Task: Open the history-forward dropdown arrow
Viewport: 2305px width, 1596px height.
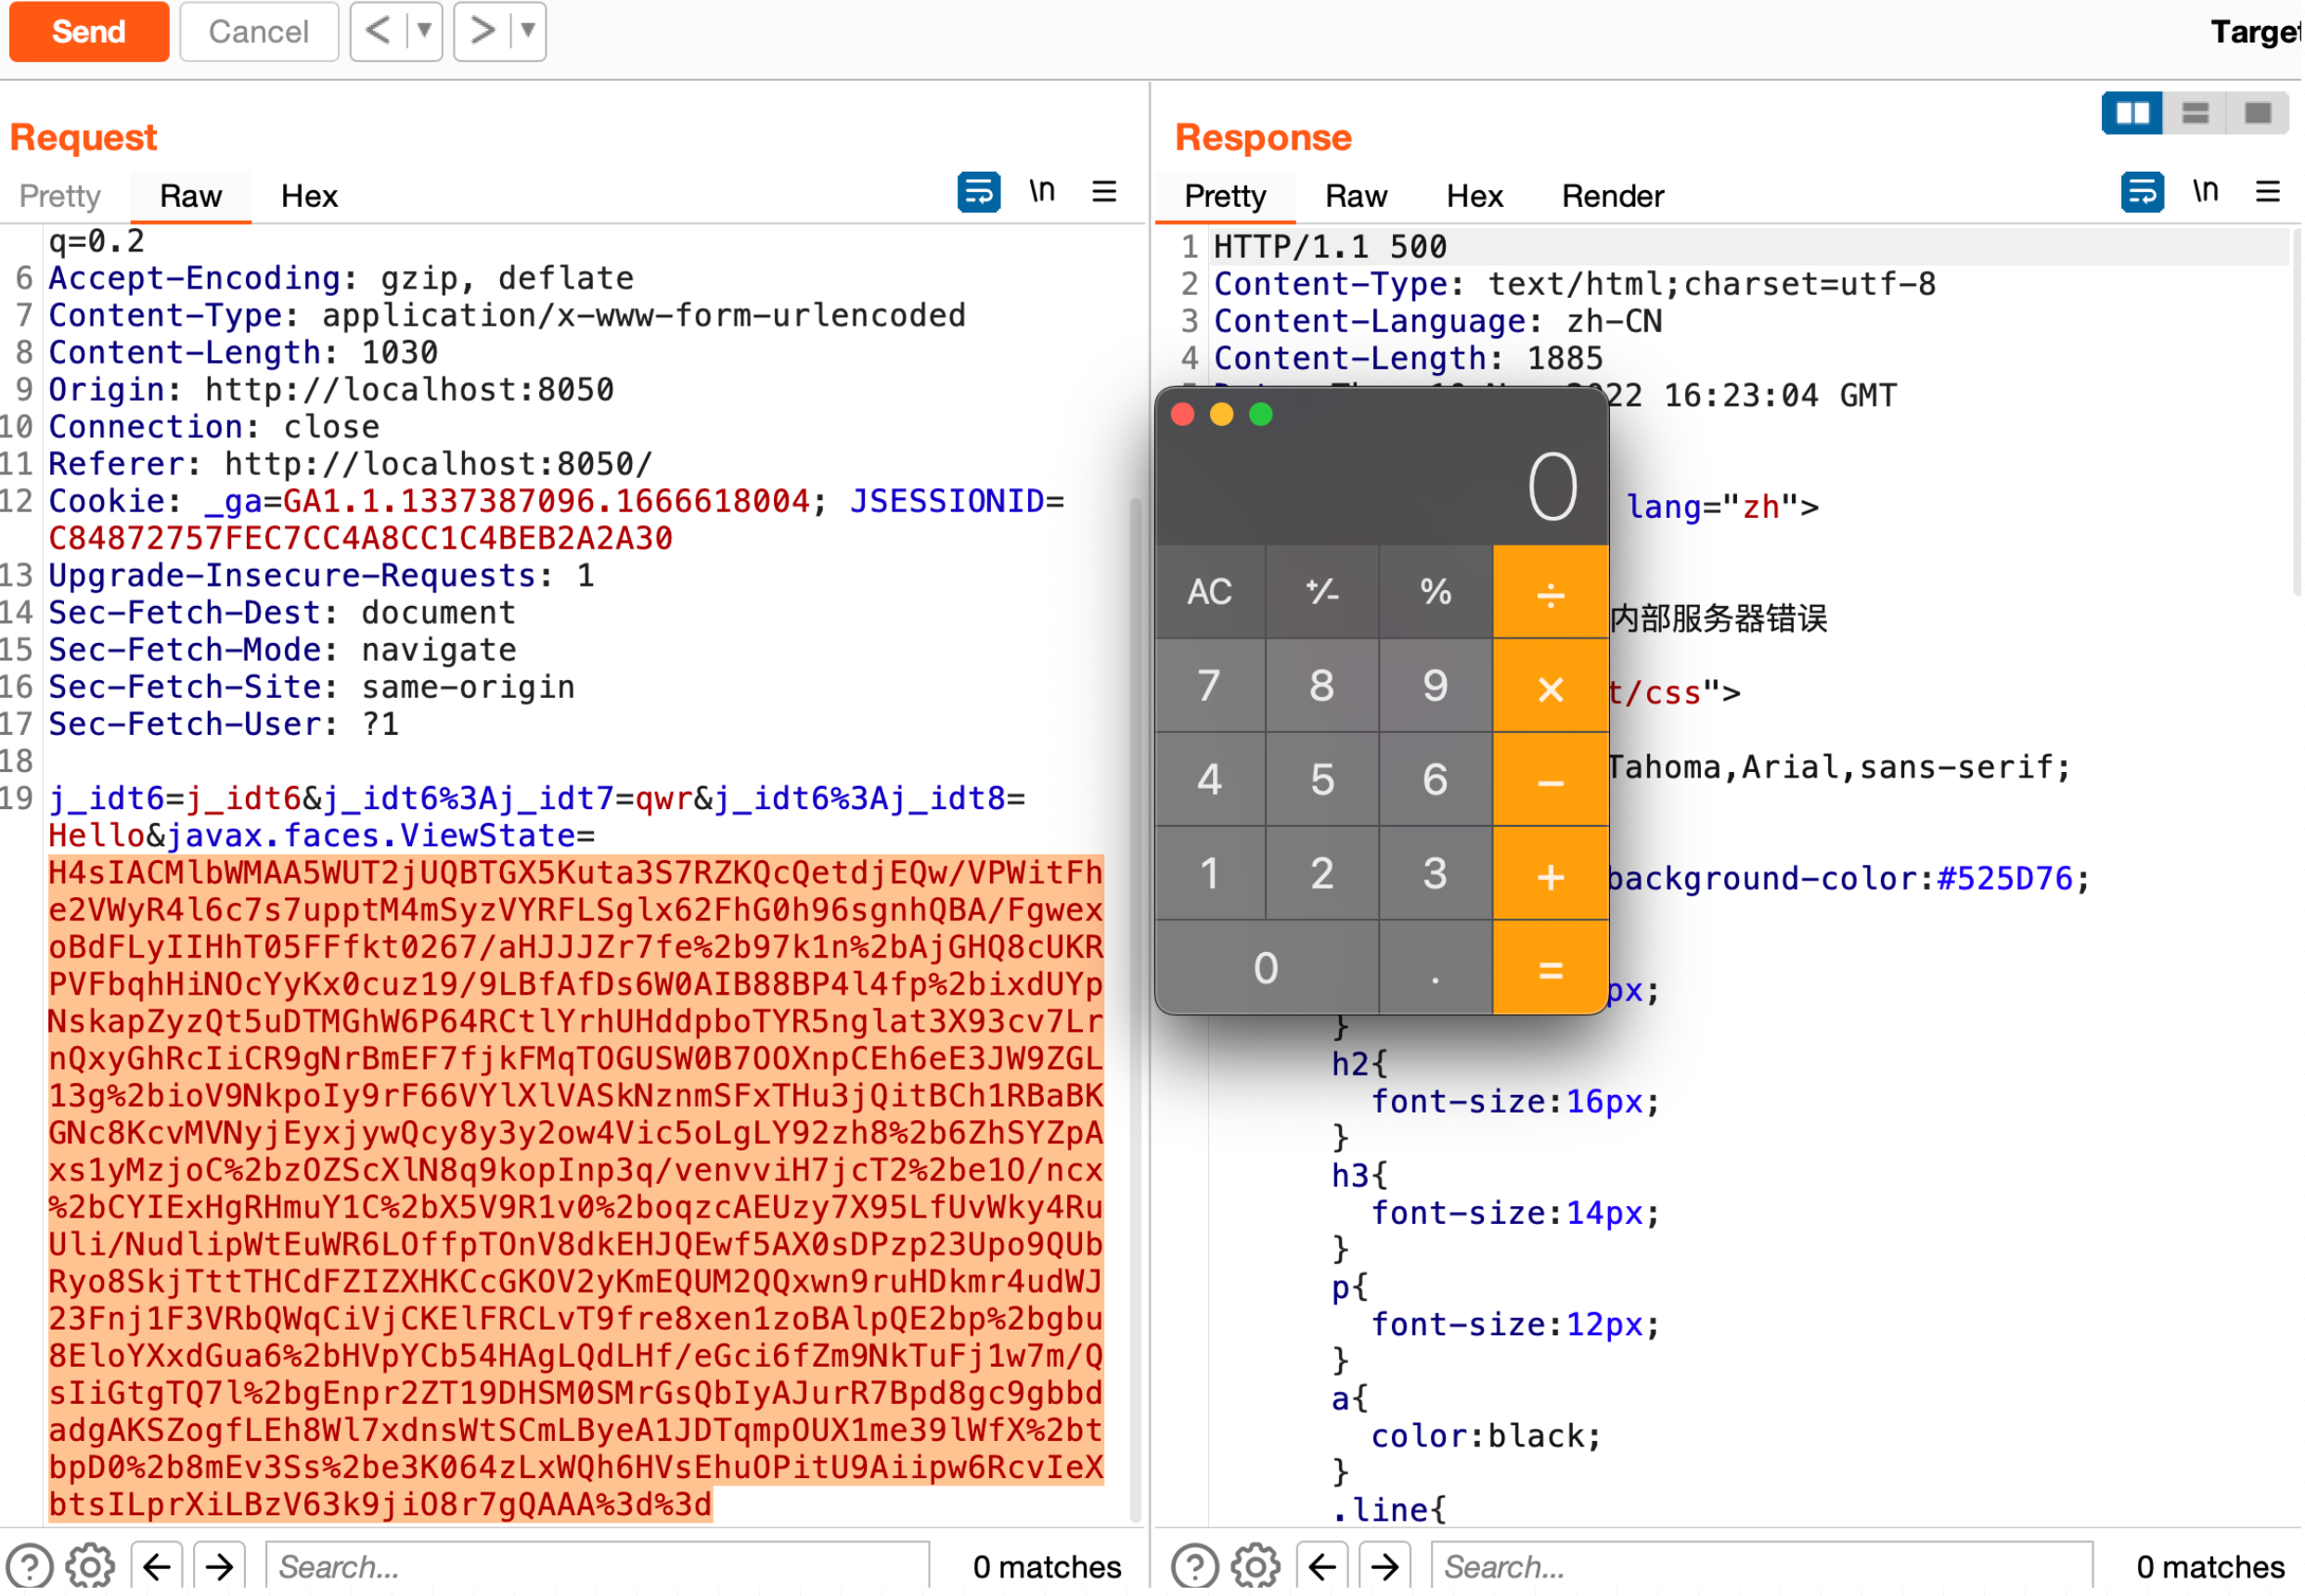Action: tap(528, 31)
